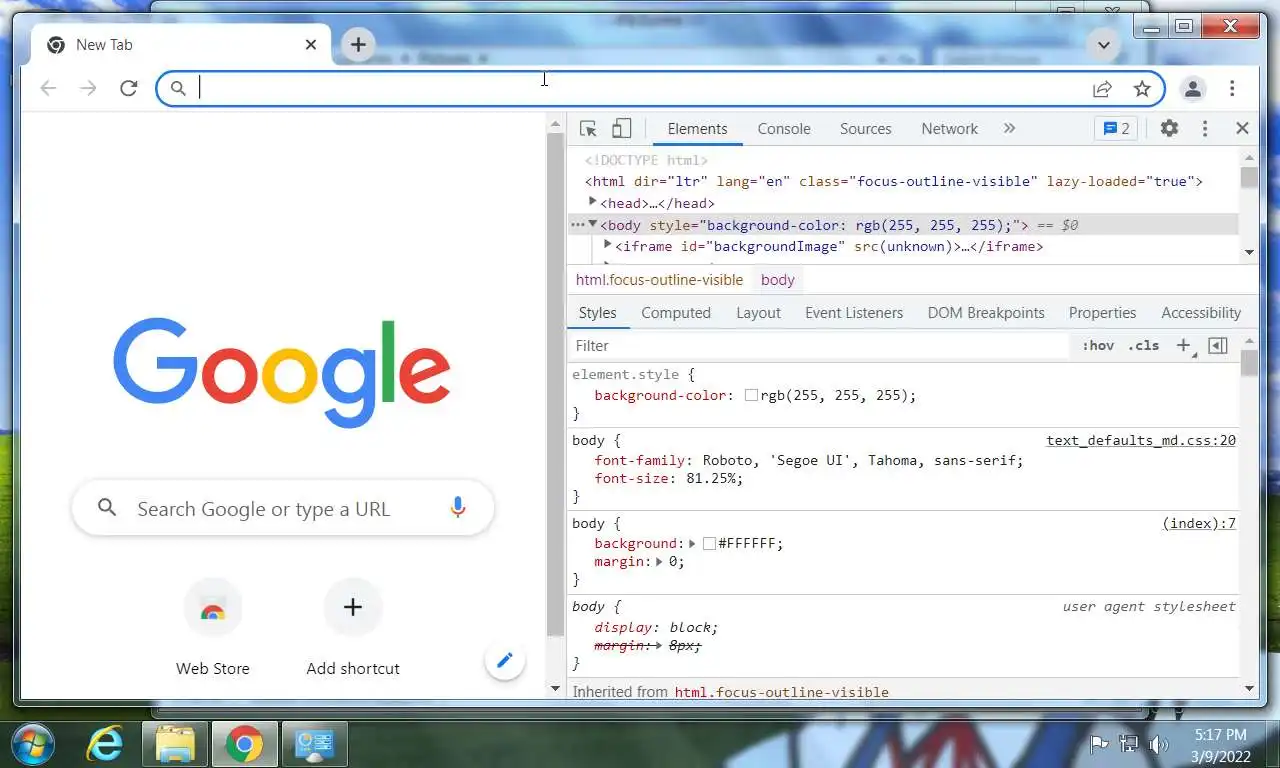Screen dimensions: 1280x768
Task: Expand the background shorthand property
Action: 692,544
